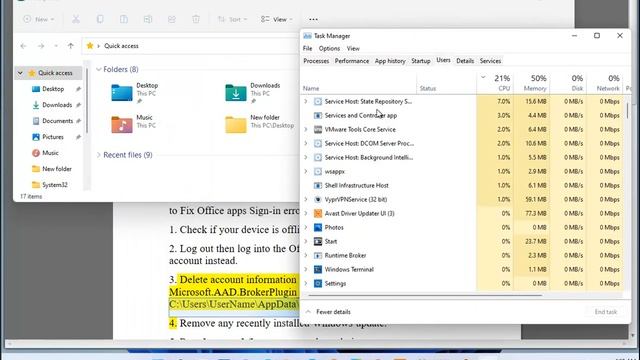Screen dimensions: 640x360
Task: Switch to the App history tab
Action: pyautogui.click(x=390, y=61)
